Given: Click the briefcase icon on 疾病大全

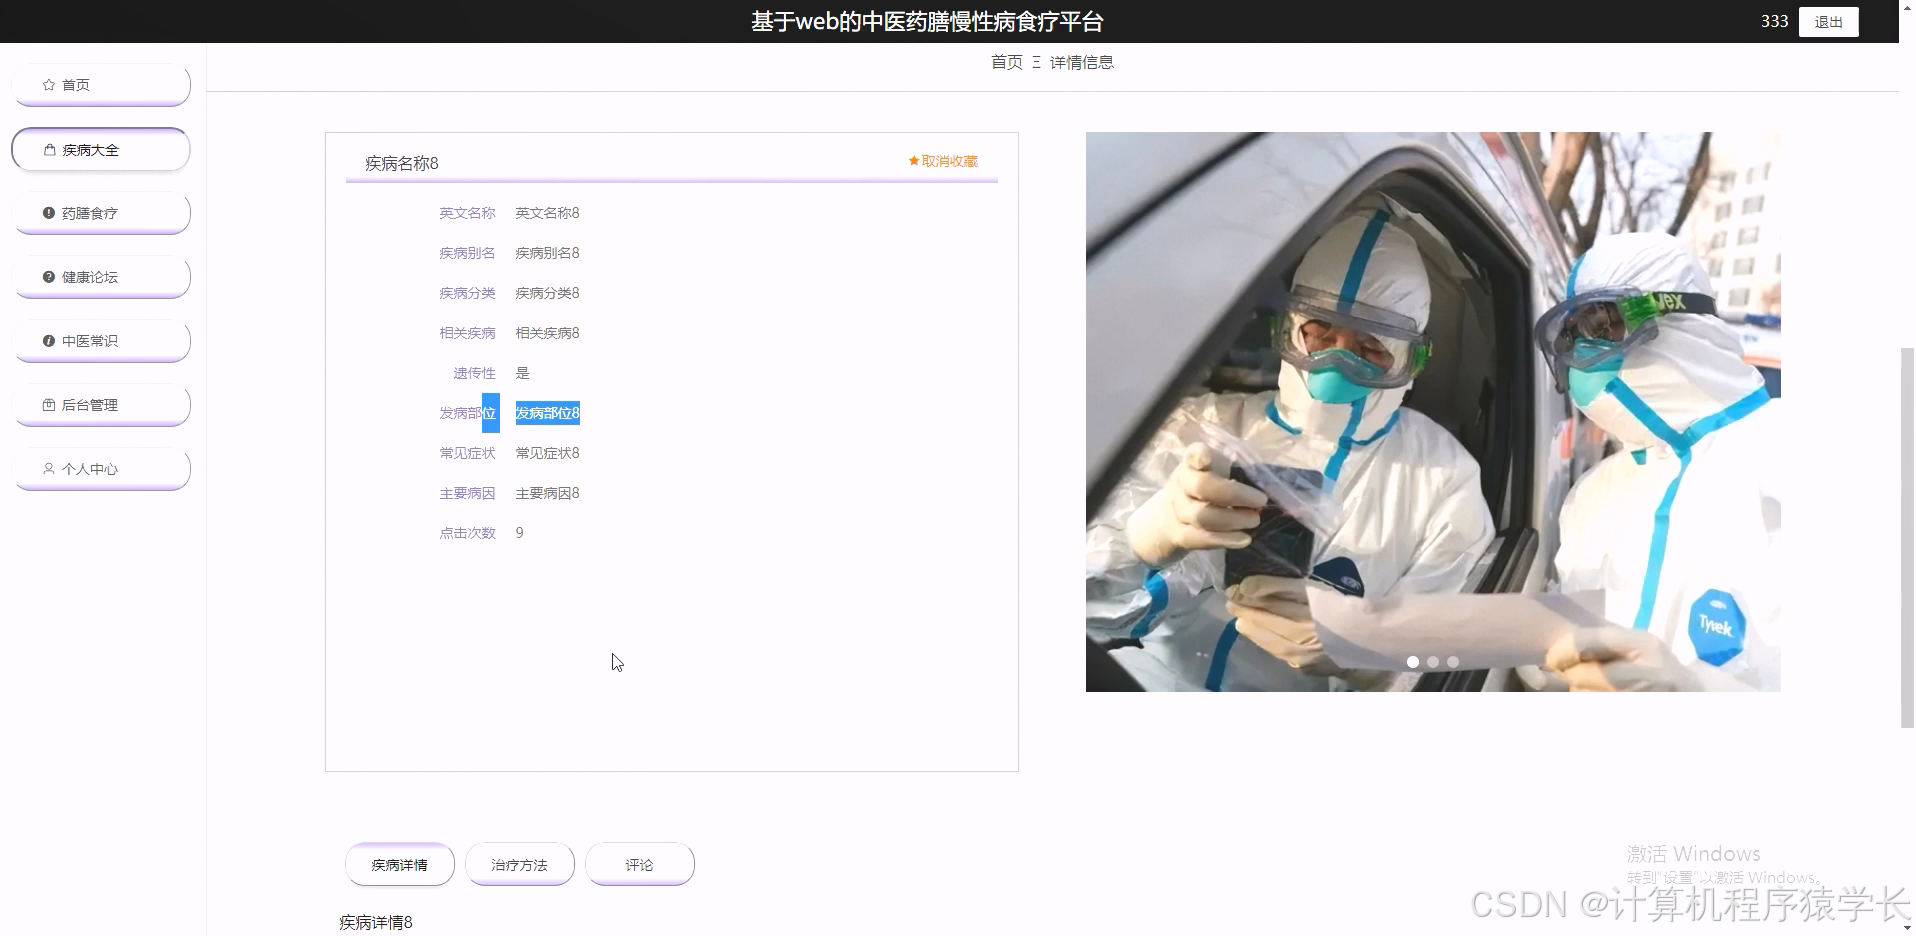Looking at the screenshot, I should click(x=50, y=149).
